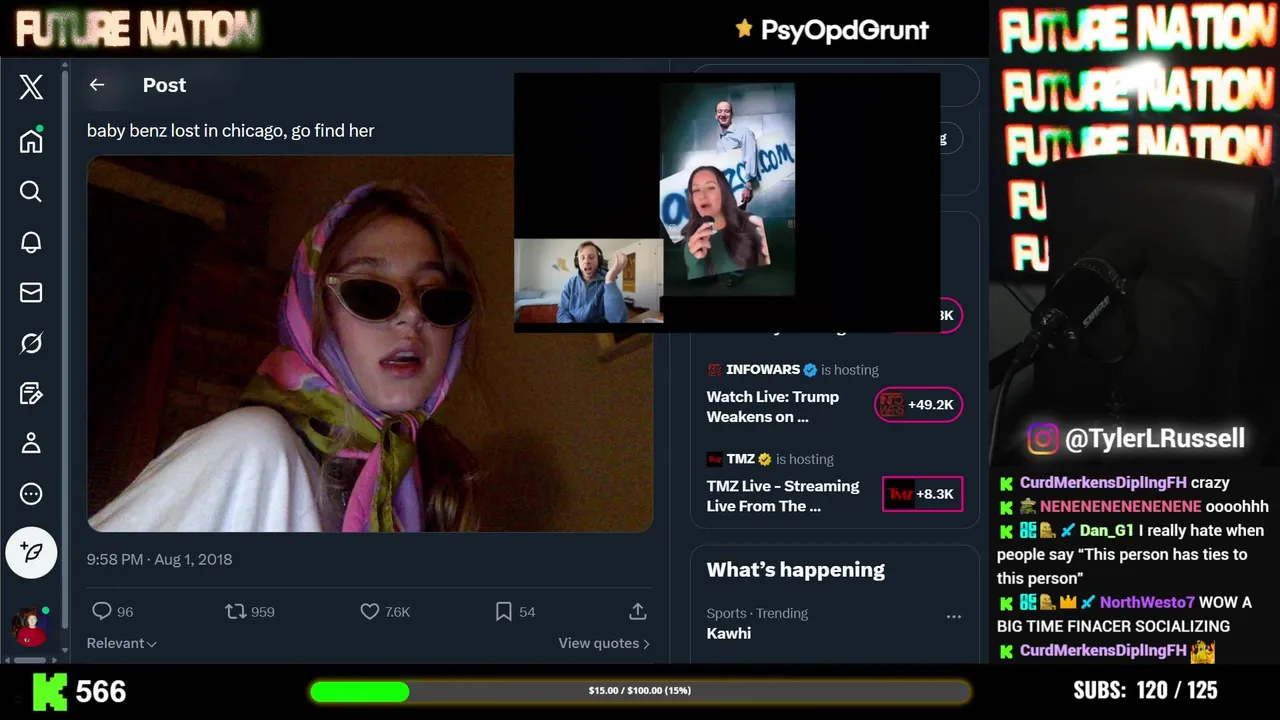
Task: Open Notifications bell icon
Action: pyautogui.click(x=31, y=242)
